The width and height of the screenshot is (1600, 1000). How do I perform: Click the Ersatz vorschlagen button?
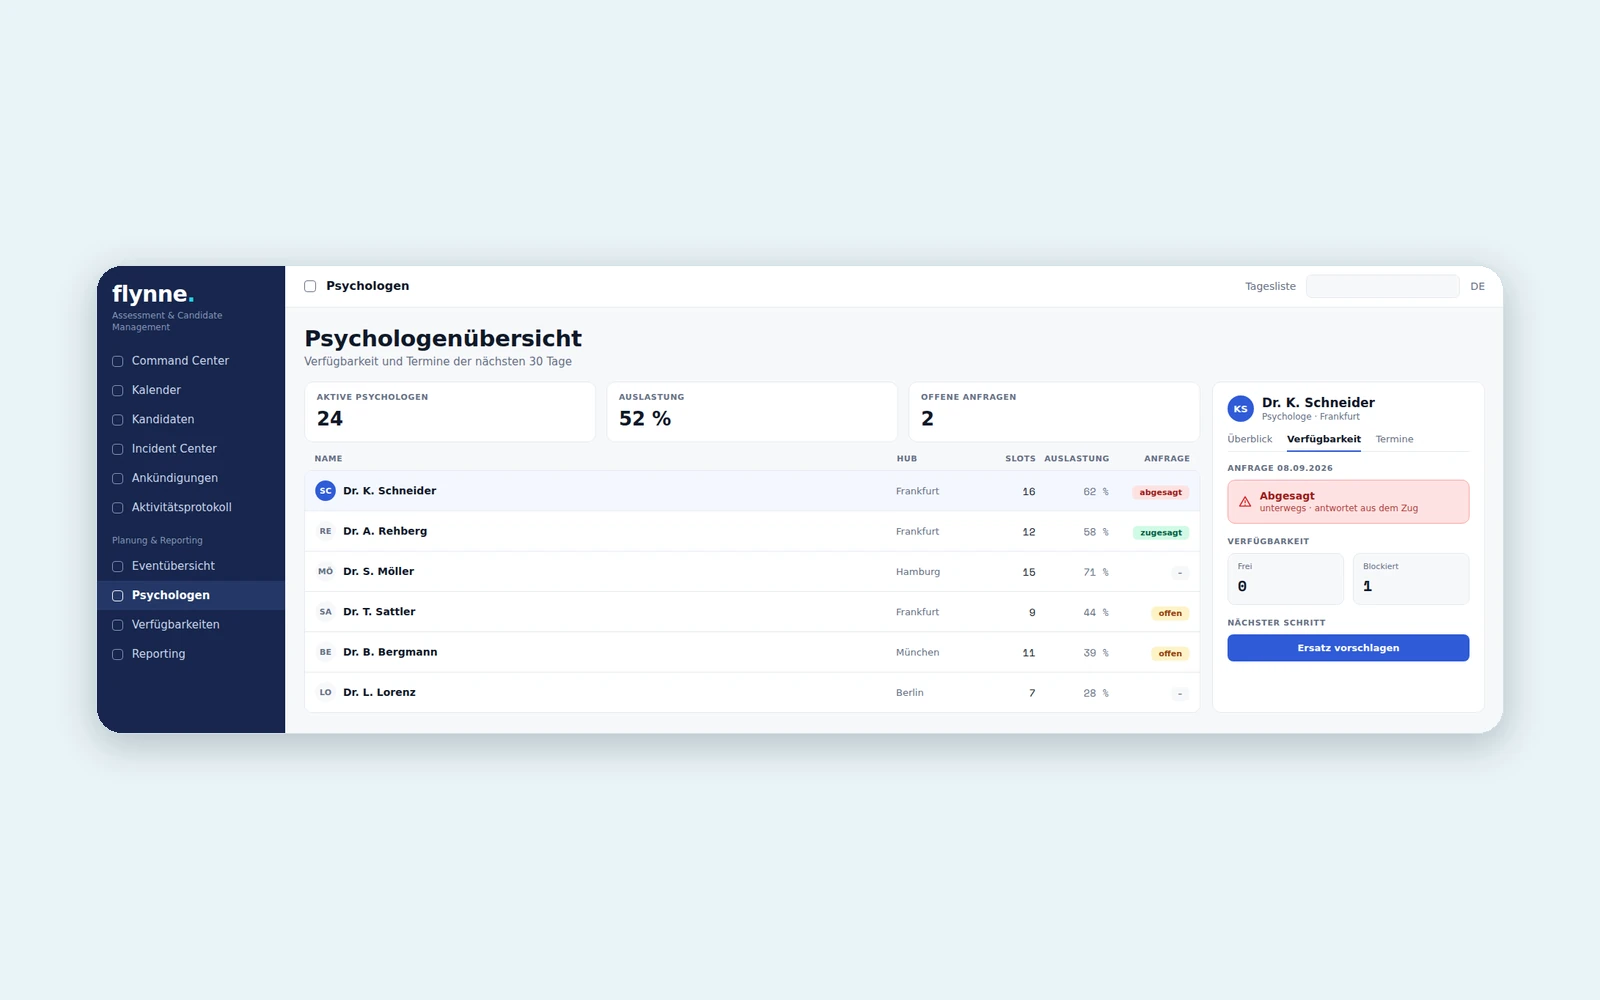click(x=1348, y=648)
